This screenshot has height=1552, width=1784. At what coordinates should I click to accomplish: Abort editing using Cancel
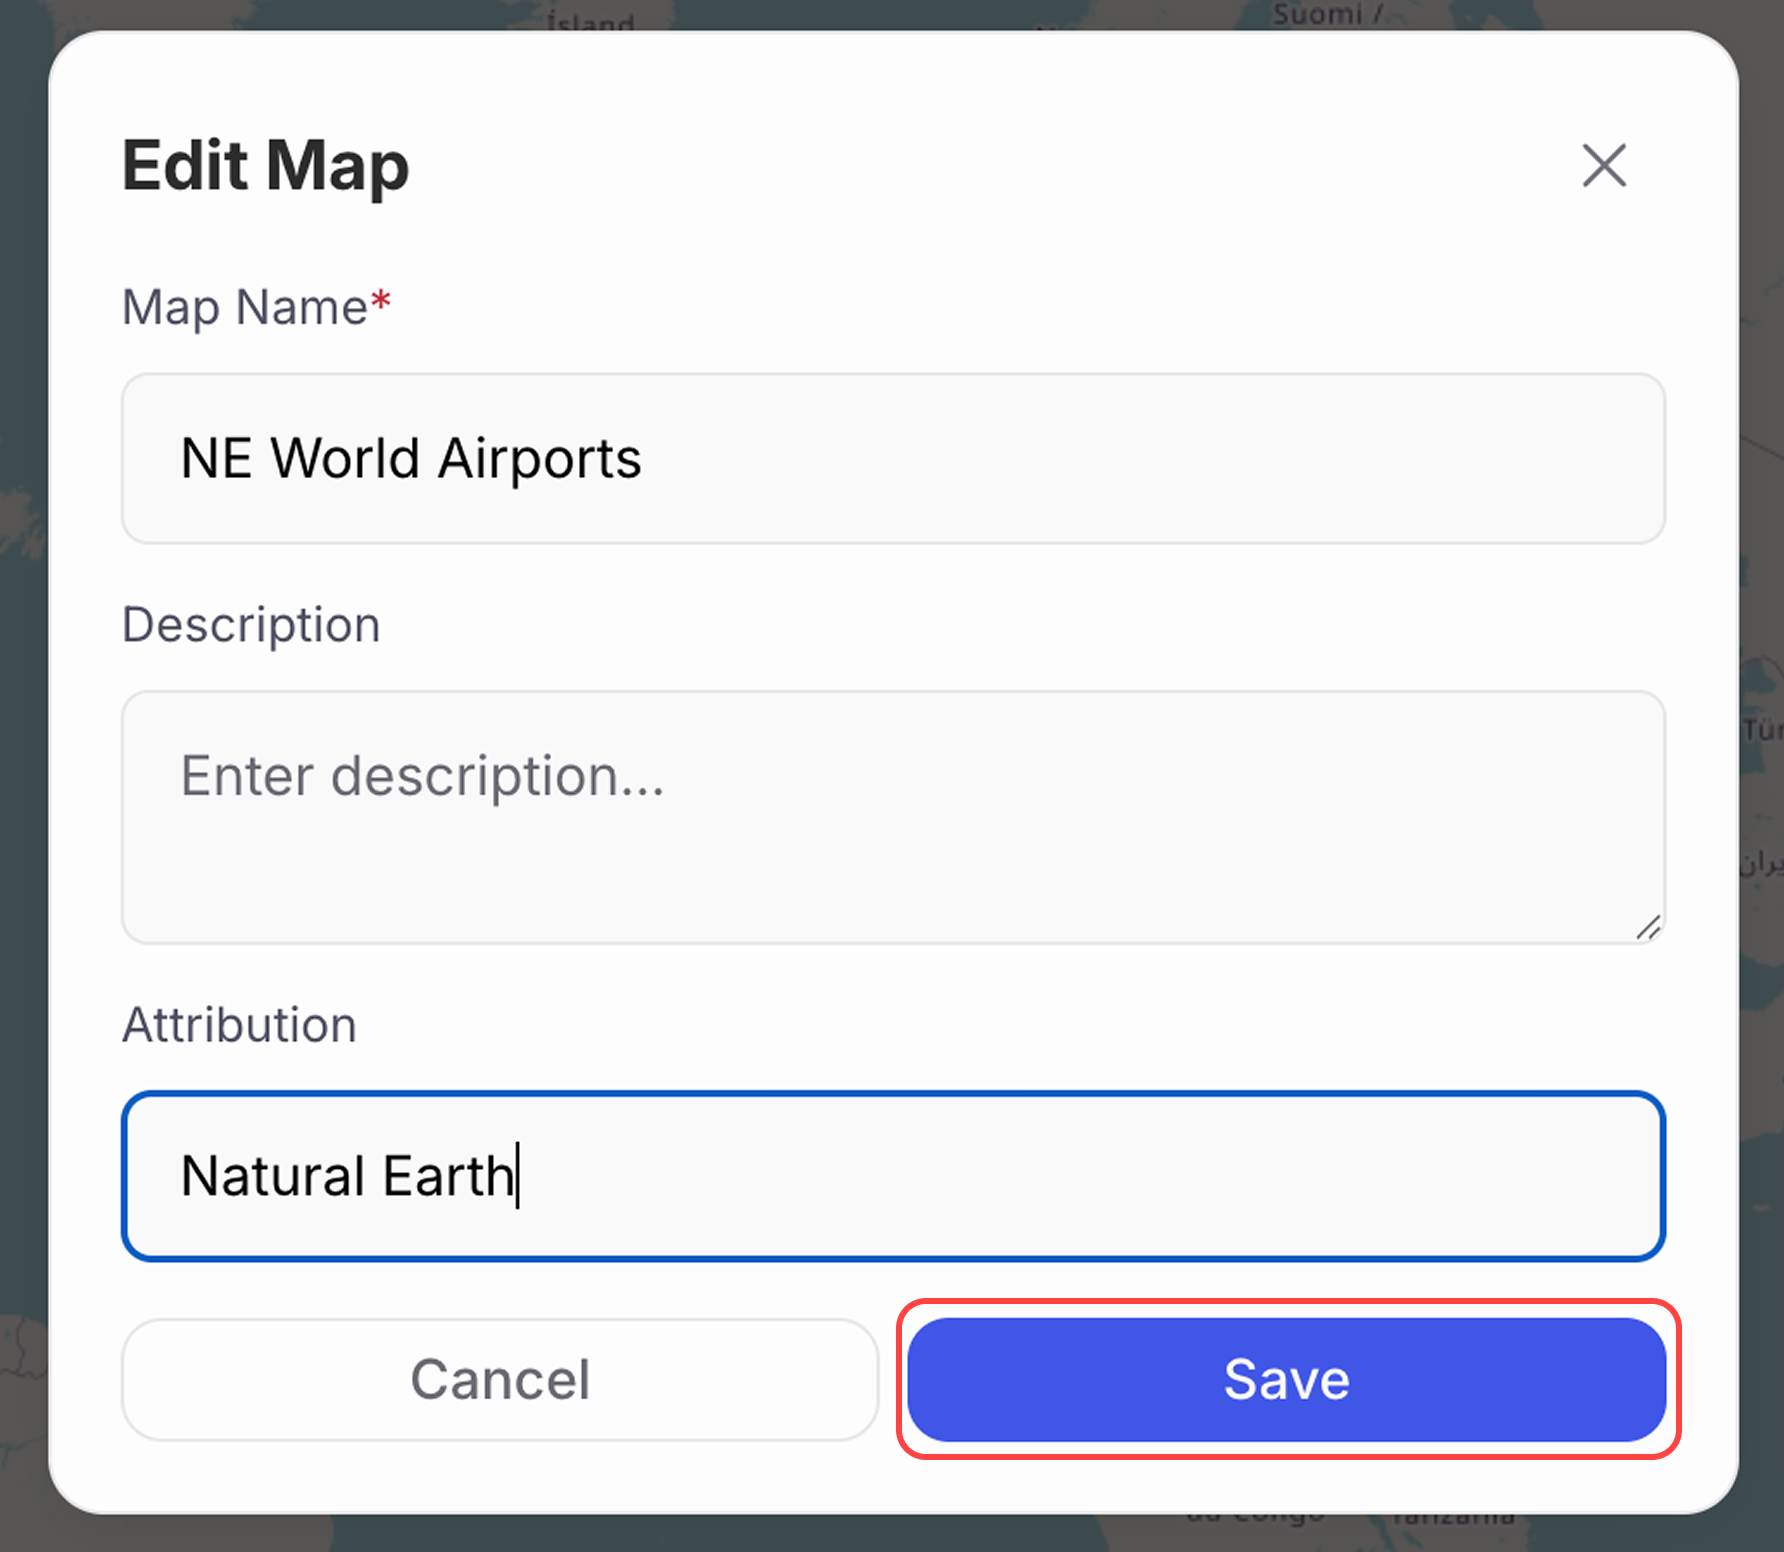click(499, 1380)
